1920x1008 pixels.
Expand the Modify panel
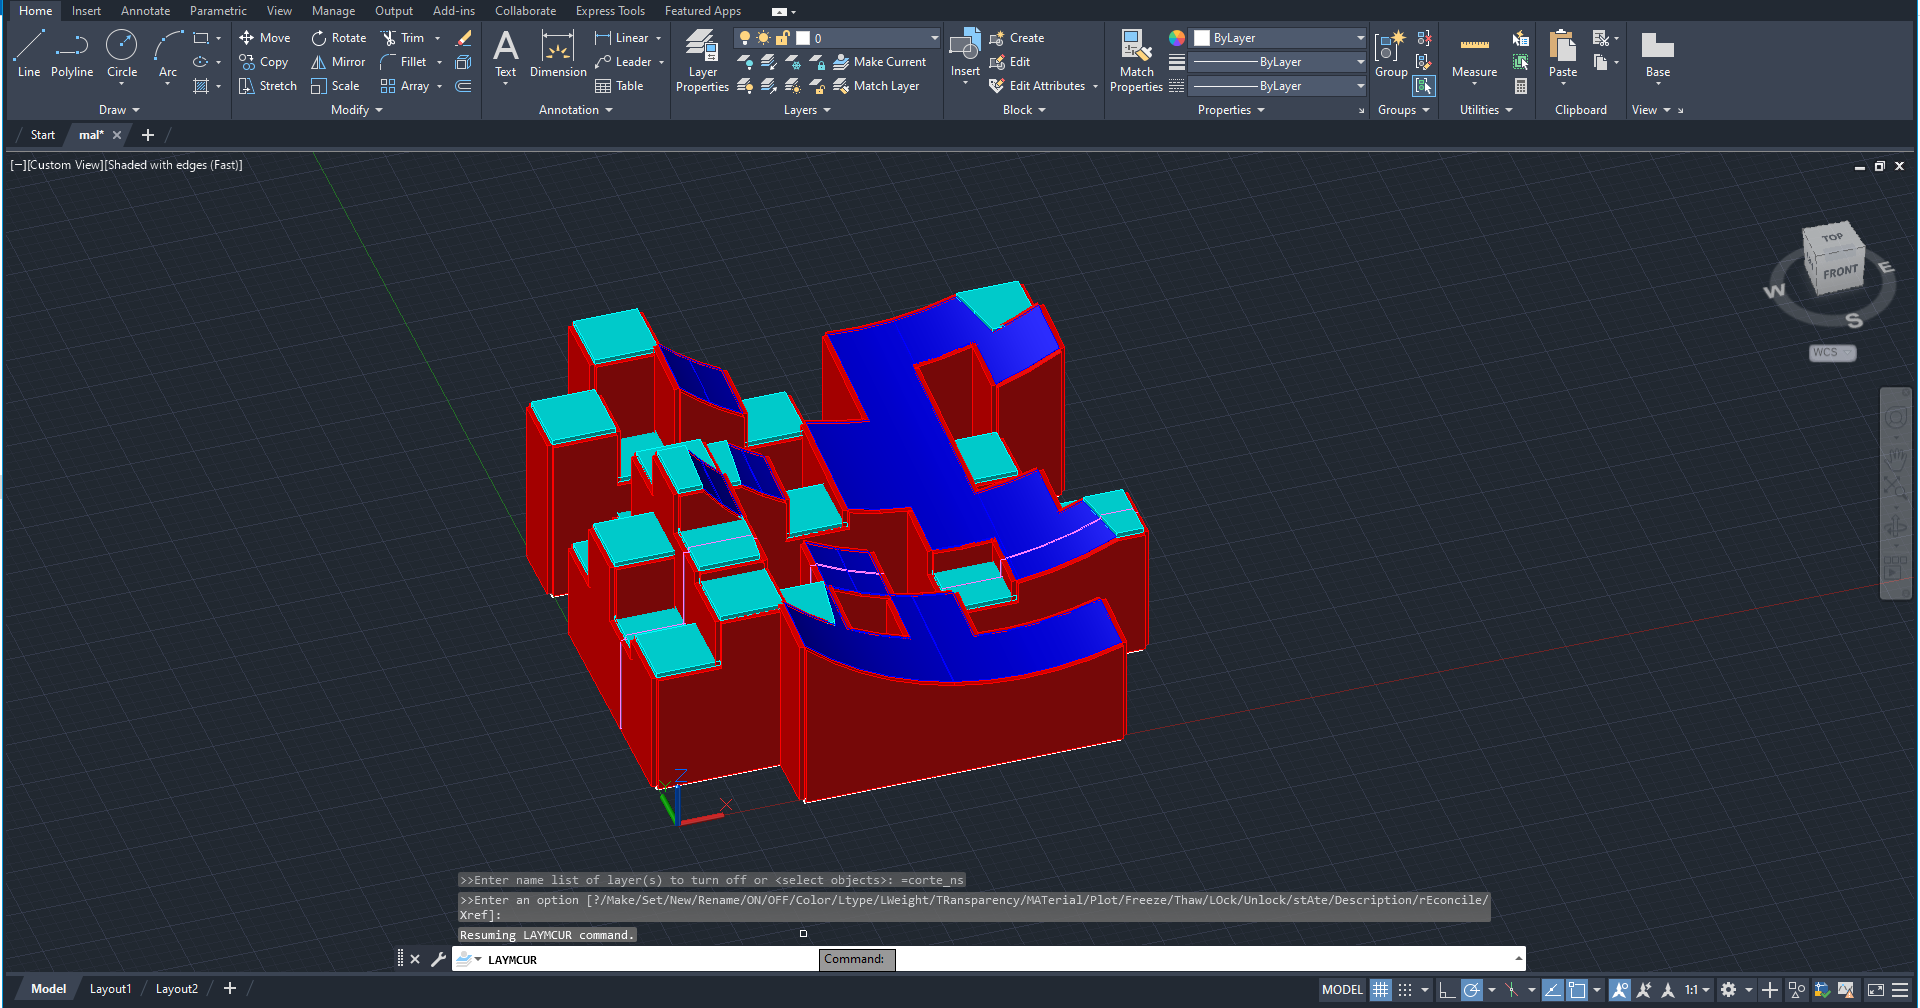pyautogui.click(x=357, y=110)
